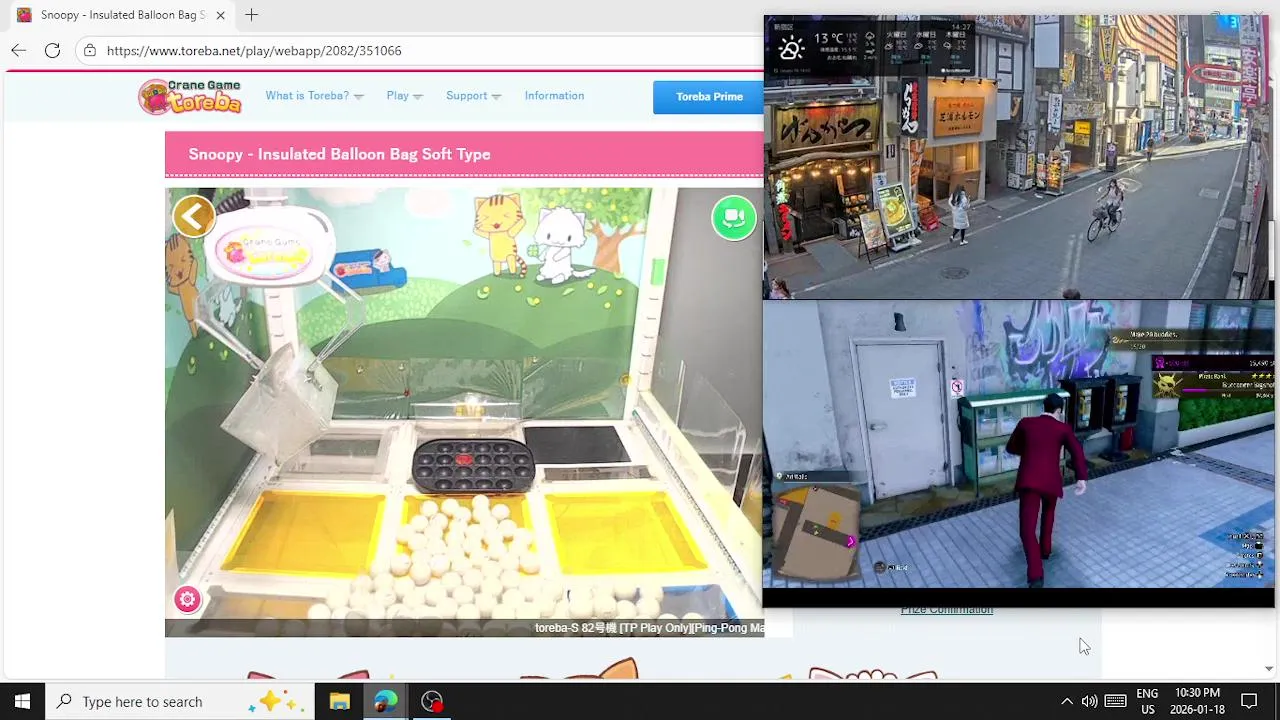The image size is (1280, 720).
Task: Click the browser back arrow
Action: pos(19,50)
